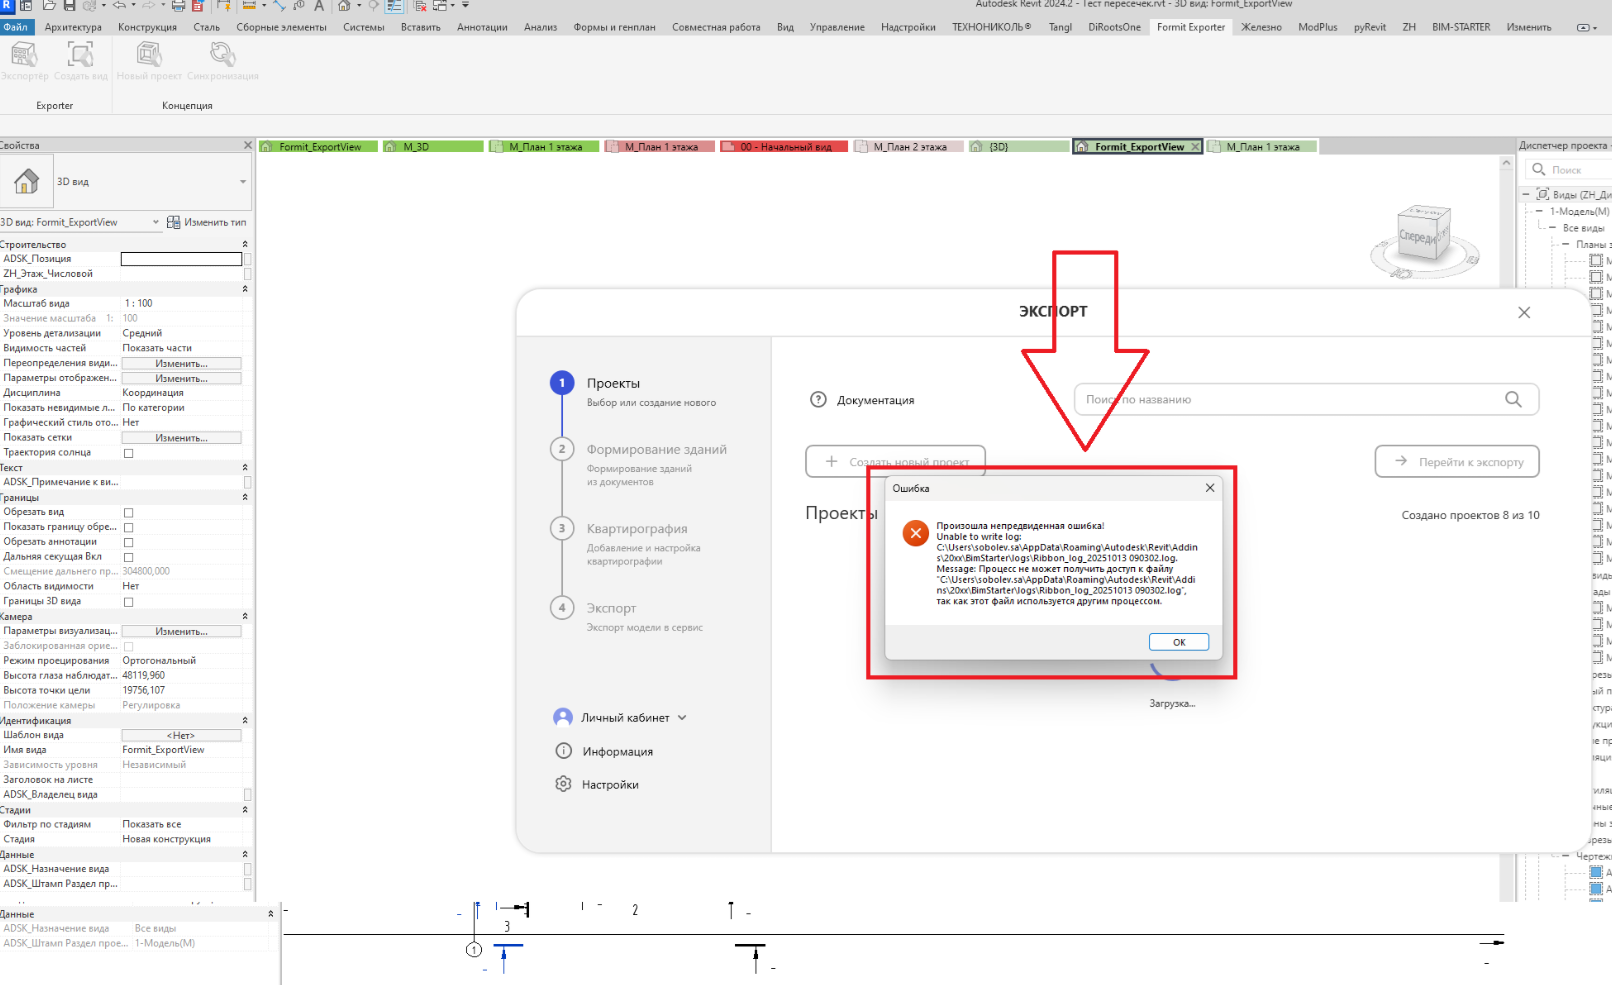The image size is (1612, 985).
Task: Click the Новый проект ribbon icon
Action: [149, 53]
